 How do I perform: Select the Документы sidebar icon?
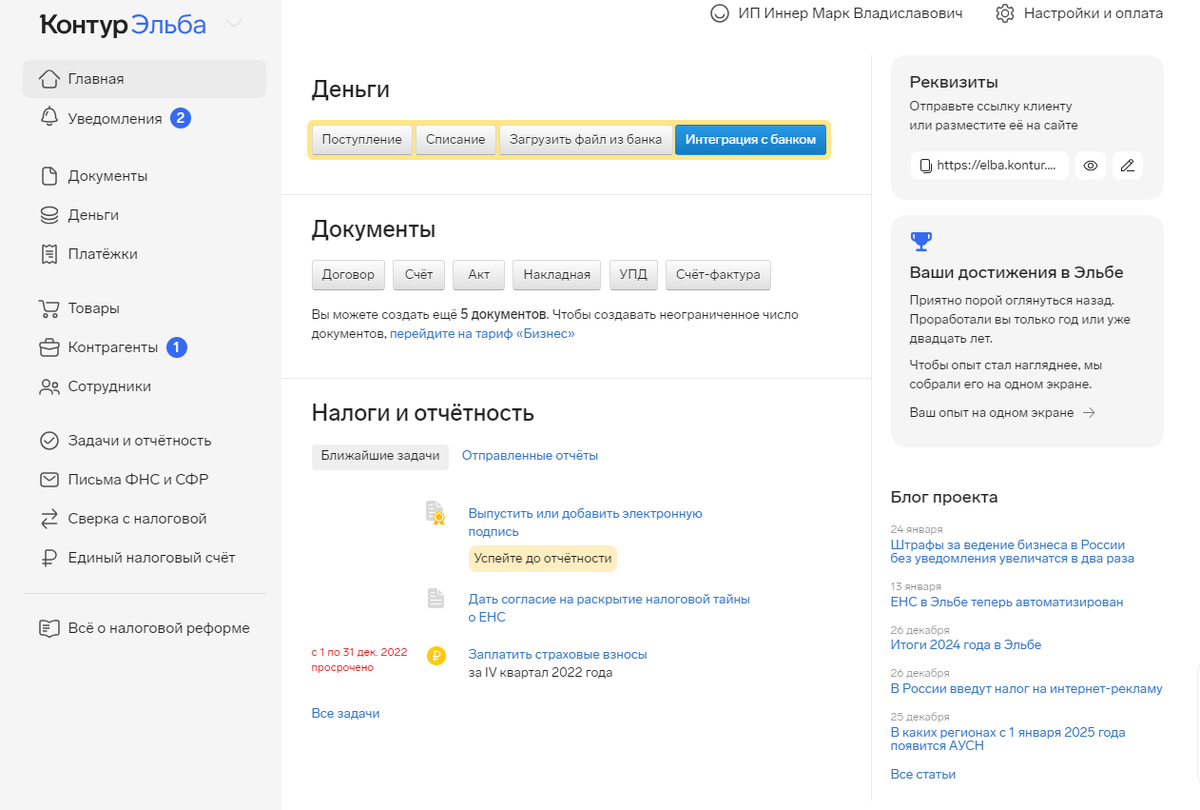pos(48,175)
